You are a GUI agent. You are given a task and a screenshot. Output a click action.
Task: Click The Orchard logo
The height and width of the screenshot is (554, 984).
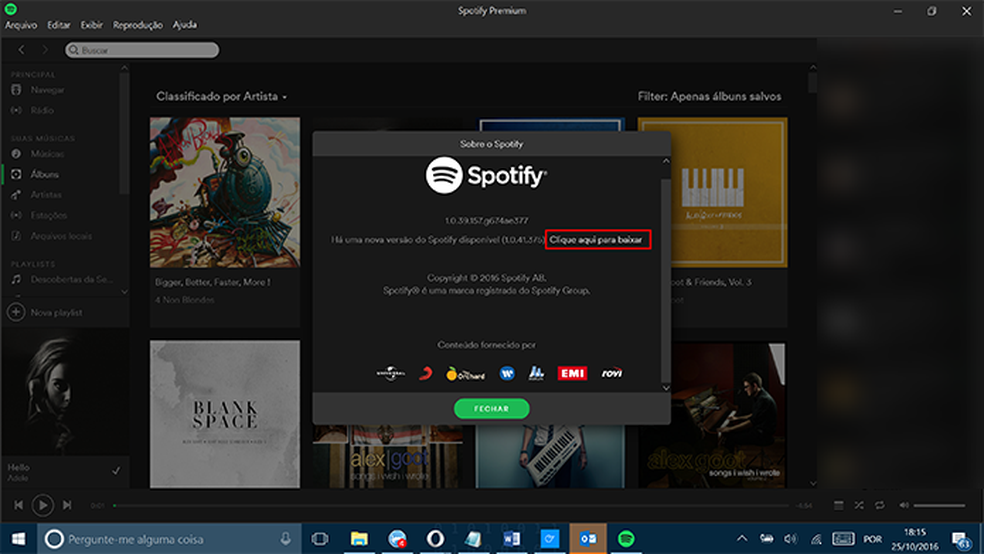click(x=465, y=374)
